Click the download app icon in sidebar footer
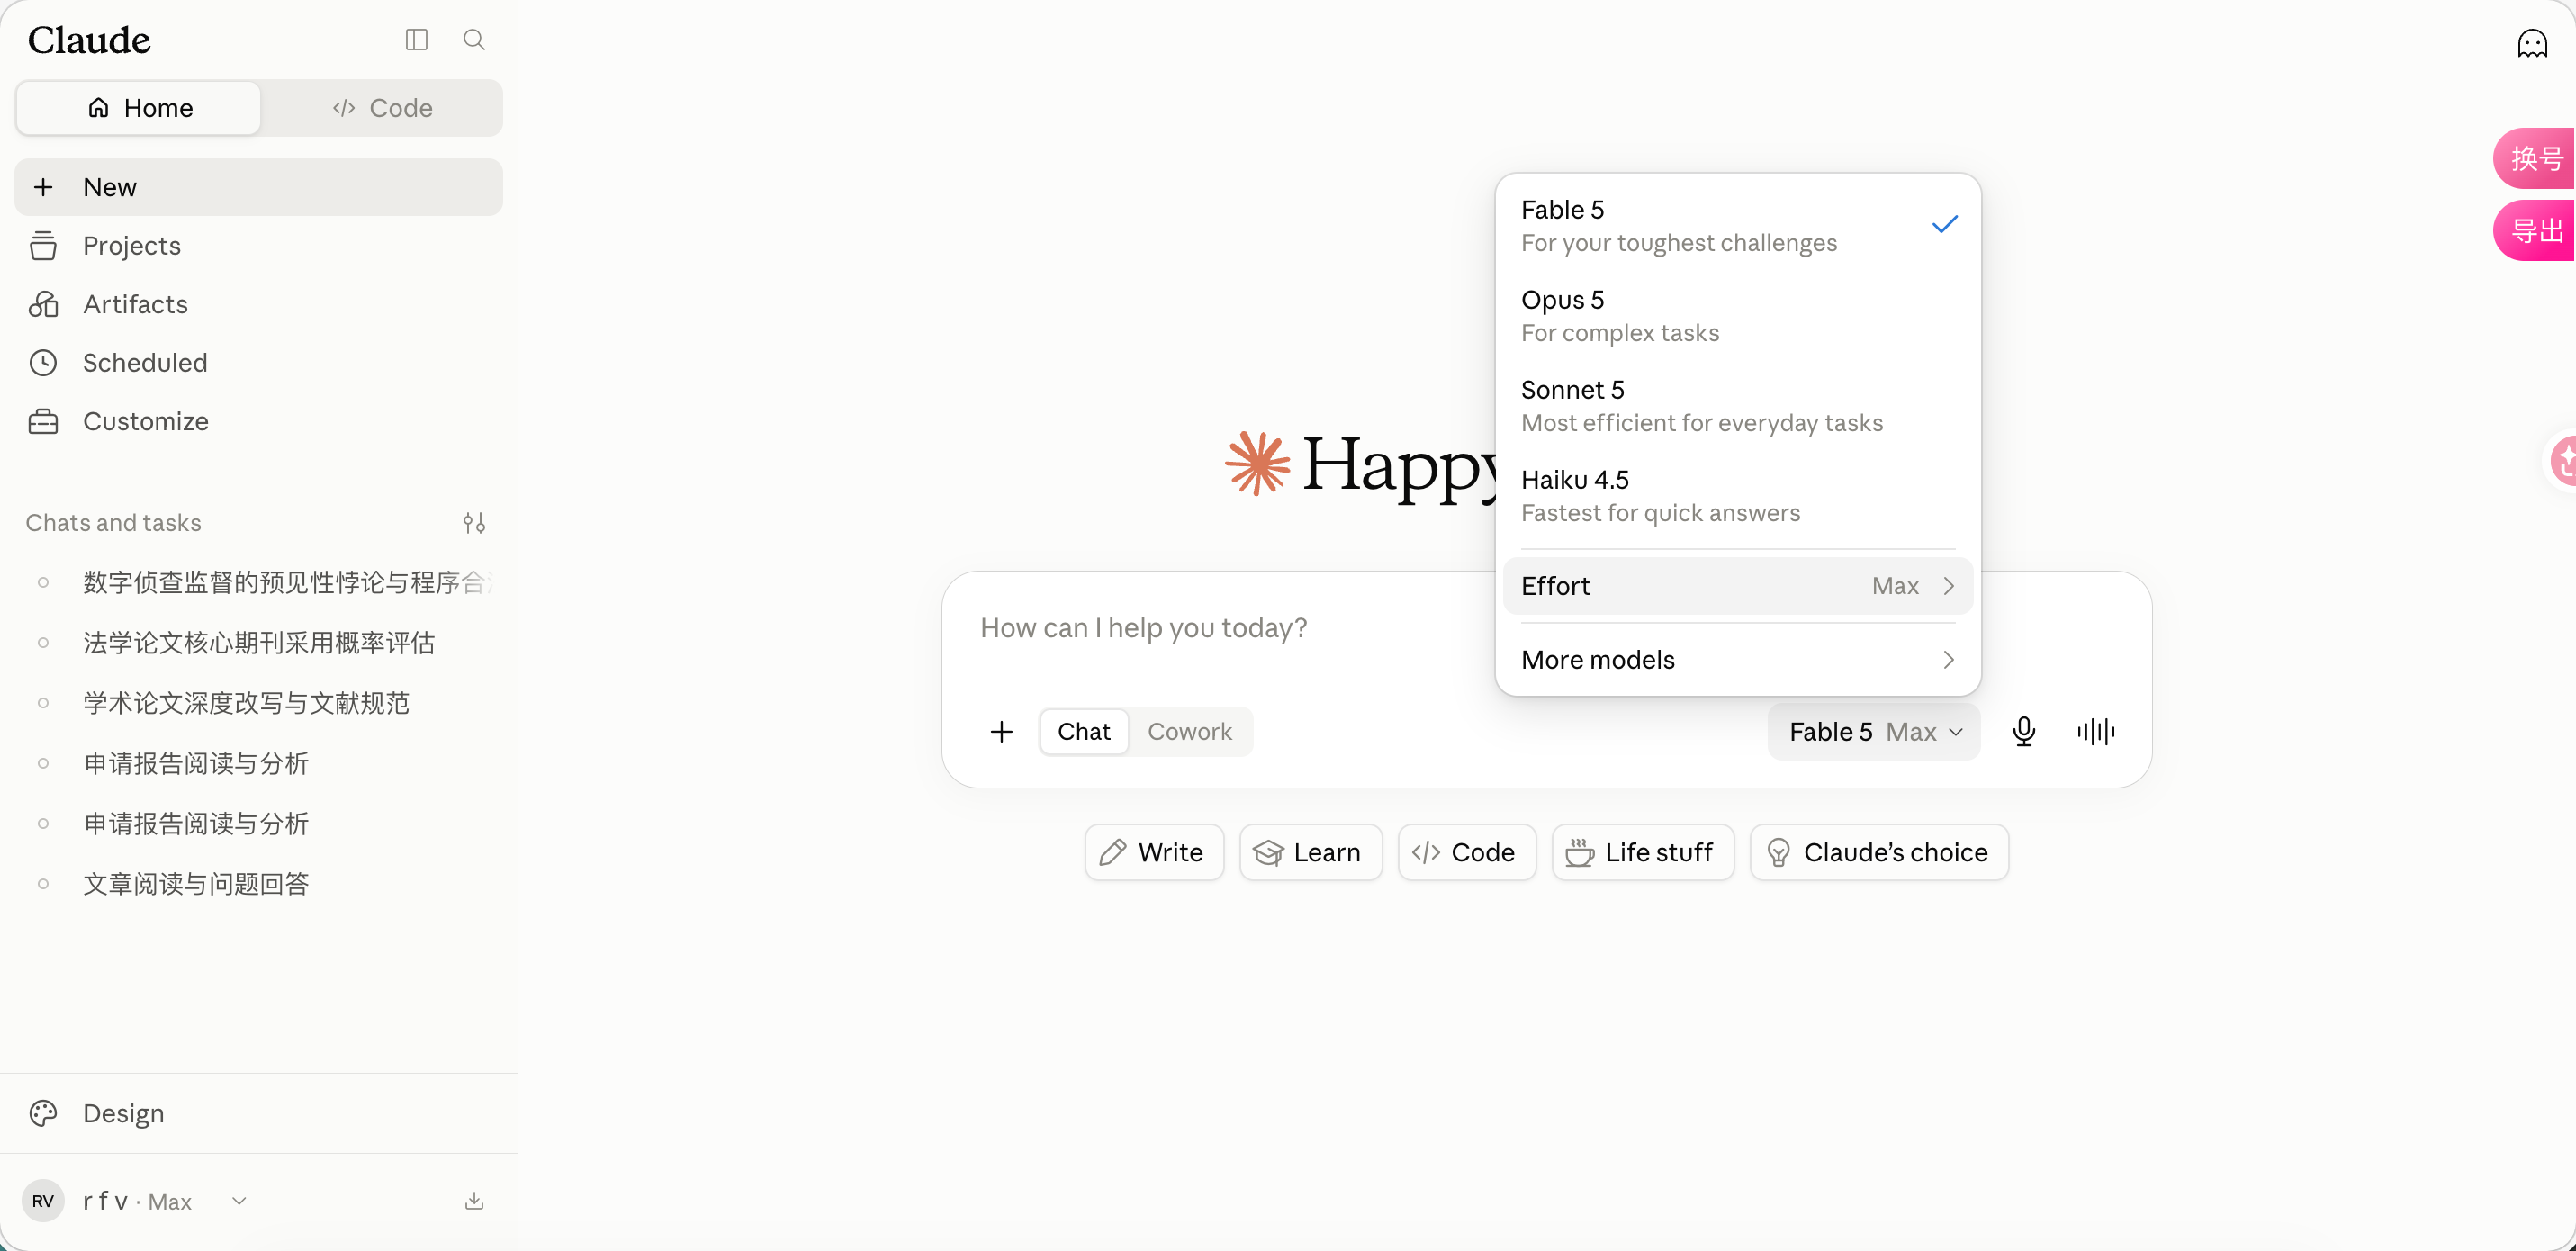Viewport: 2576px width, 1251px height. tap(474, 1201)
